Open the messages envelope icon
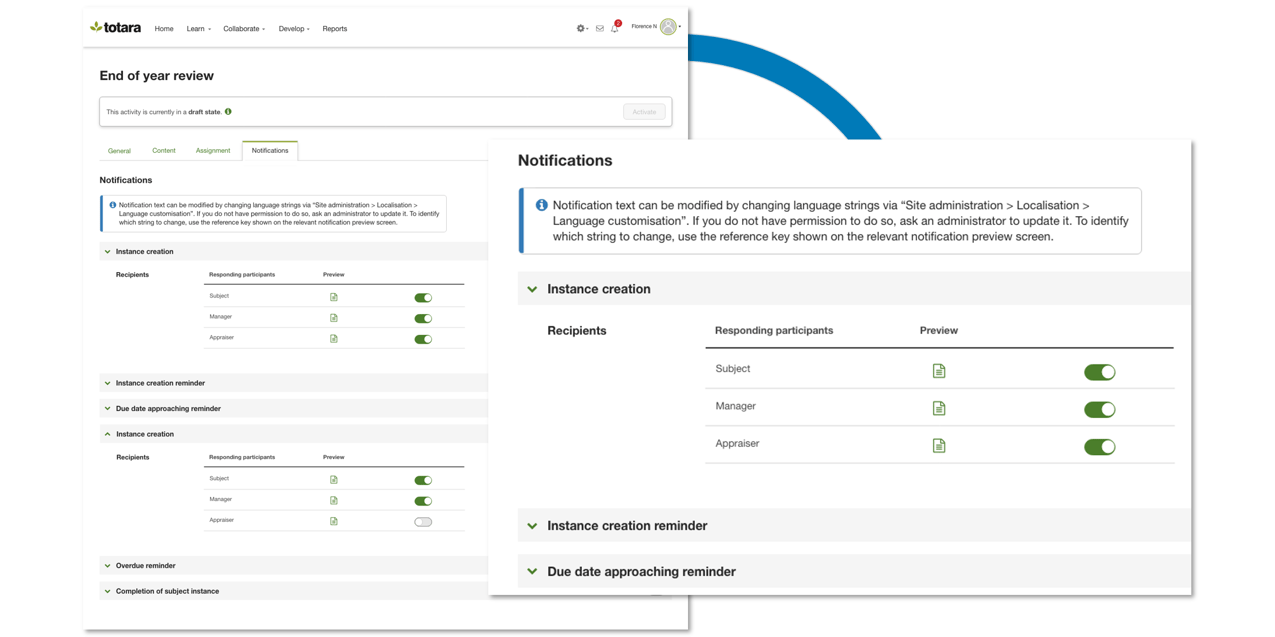This screenshot has width=1275, height=637. pos(599,28)
